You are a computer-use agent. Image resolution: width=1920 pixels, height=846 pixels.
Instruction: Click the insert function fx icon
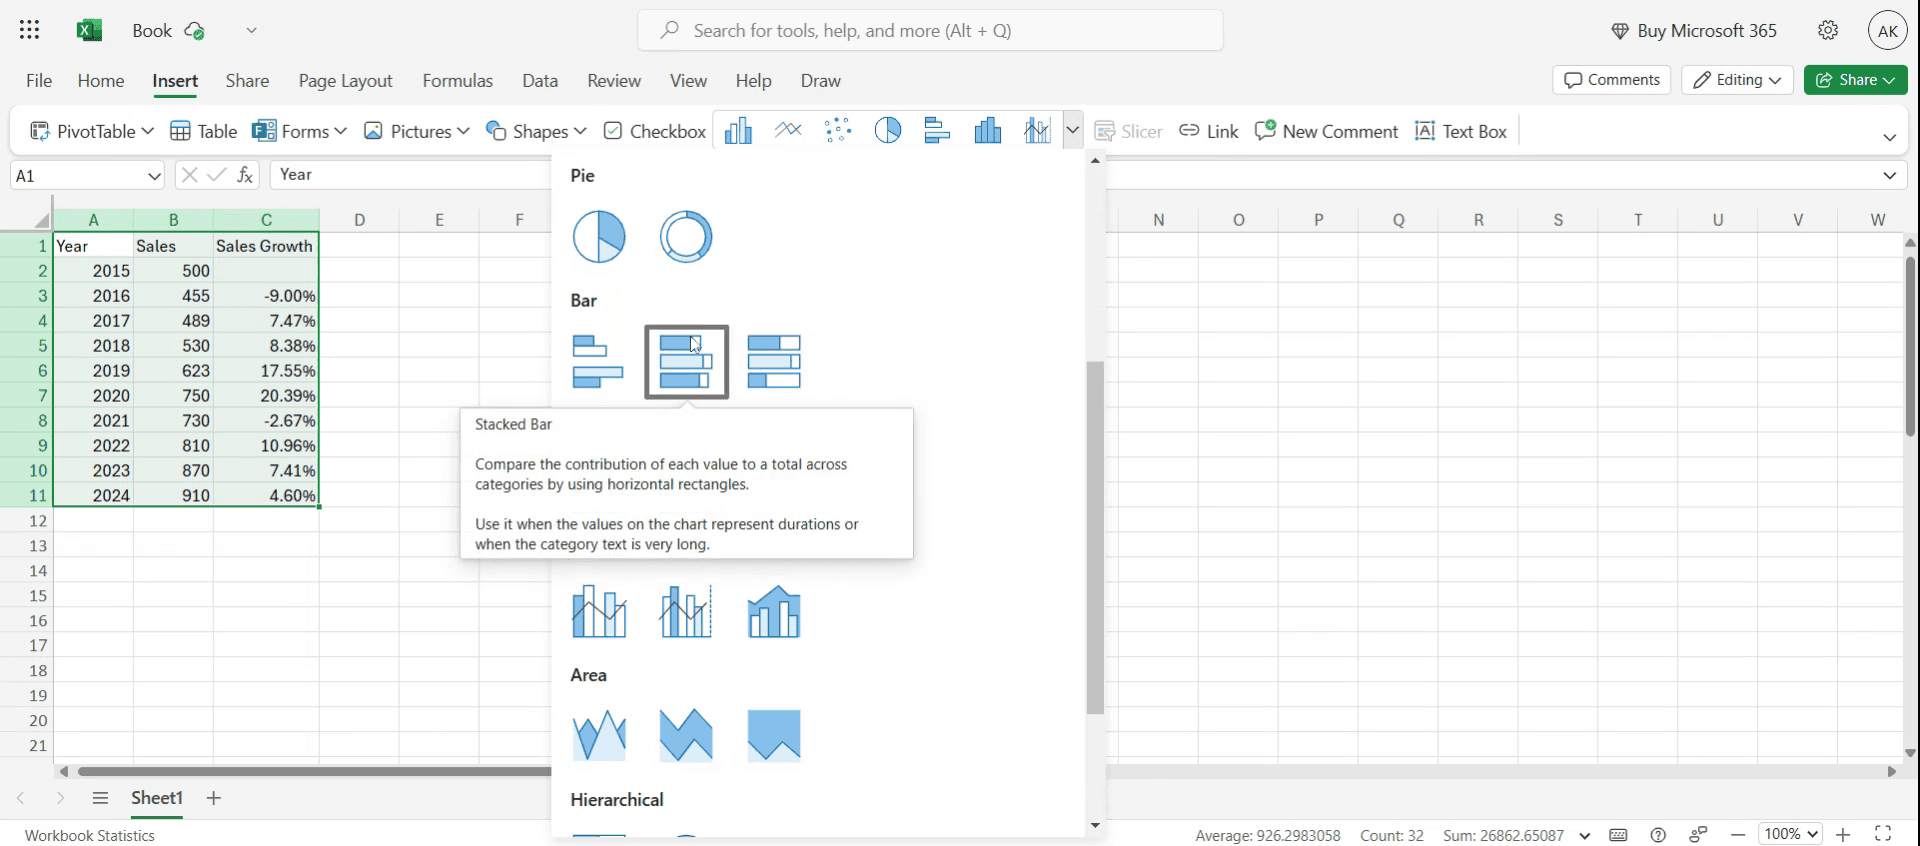[x=245, y=175]
